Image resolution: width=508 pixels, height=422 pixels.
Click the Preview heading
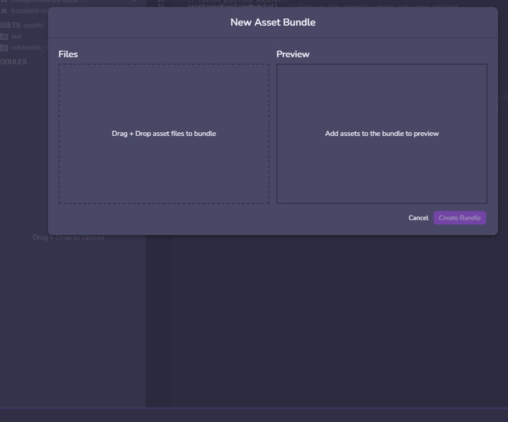click(293, 54)
